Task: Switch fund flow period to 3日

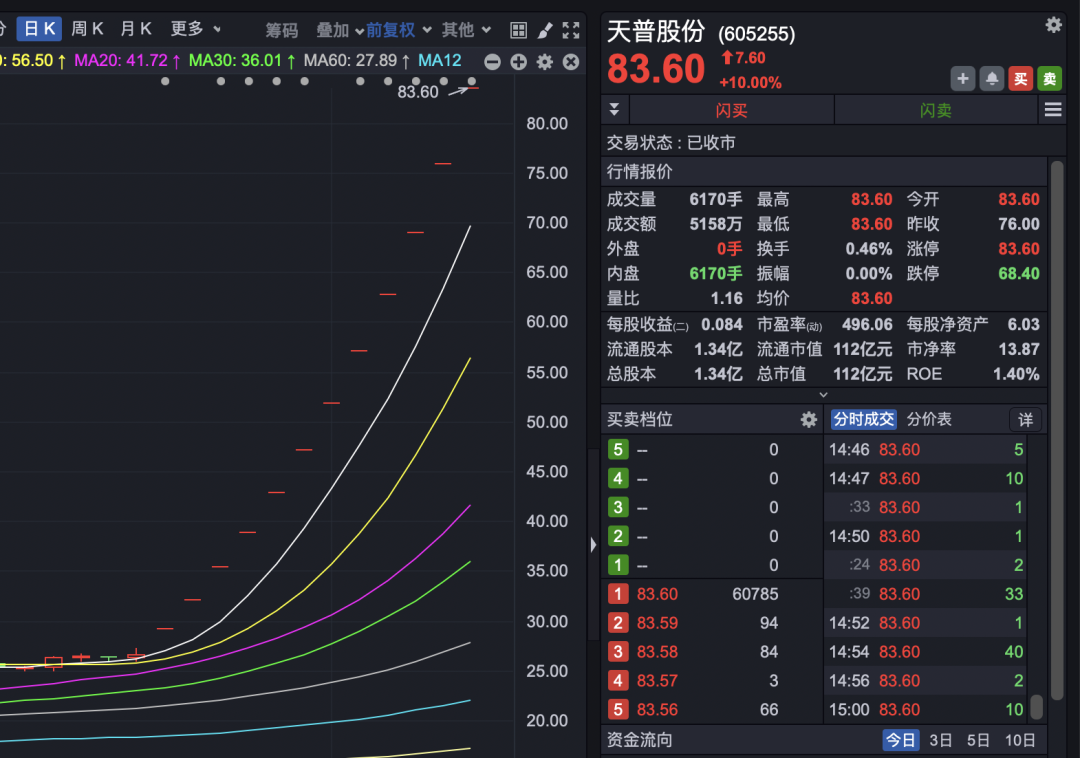Action: pos(940,740)
